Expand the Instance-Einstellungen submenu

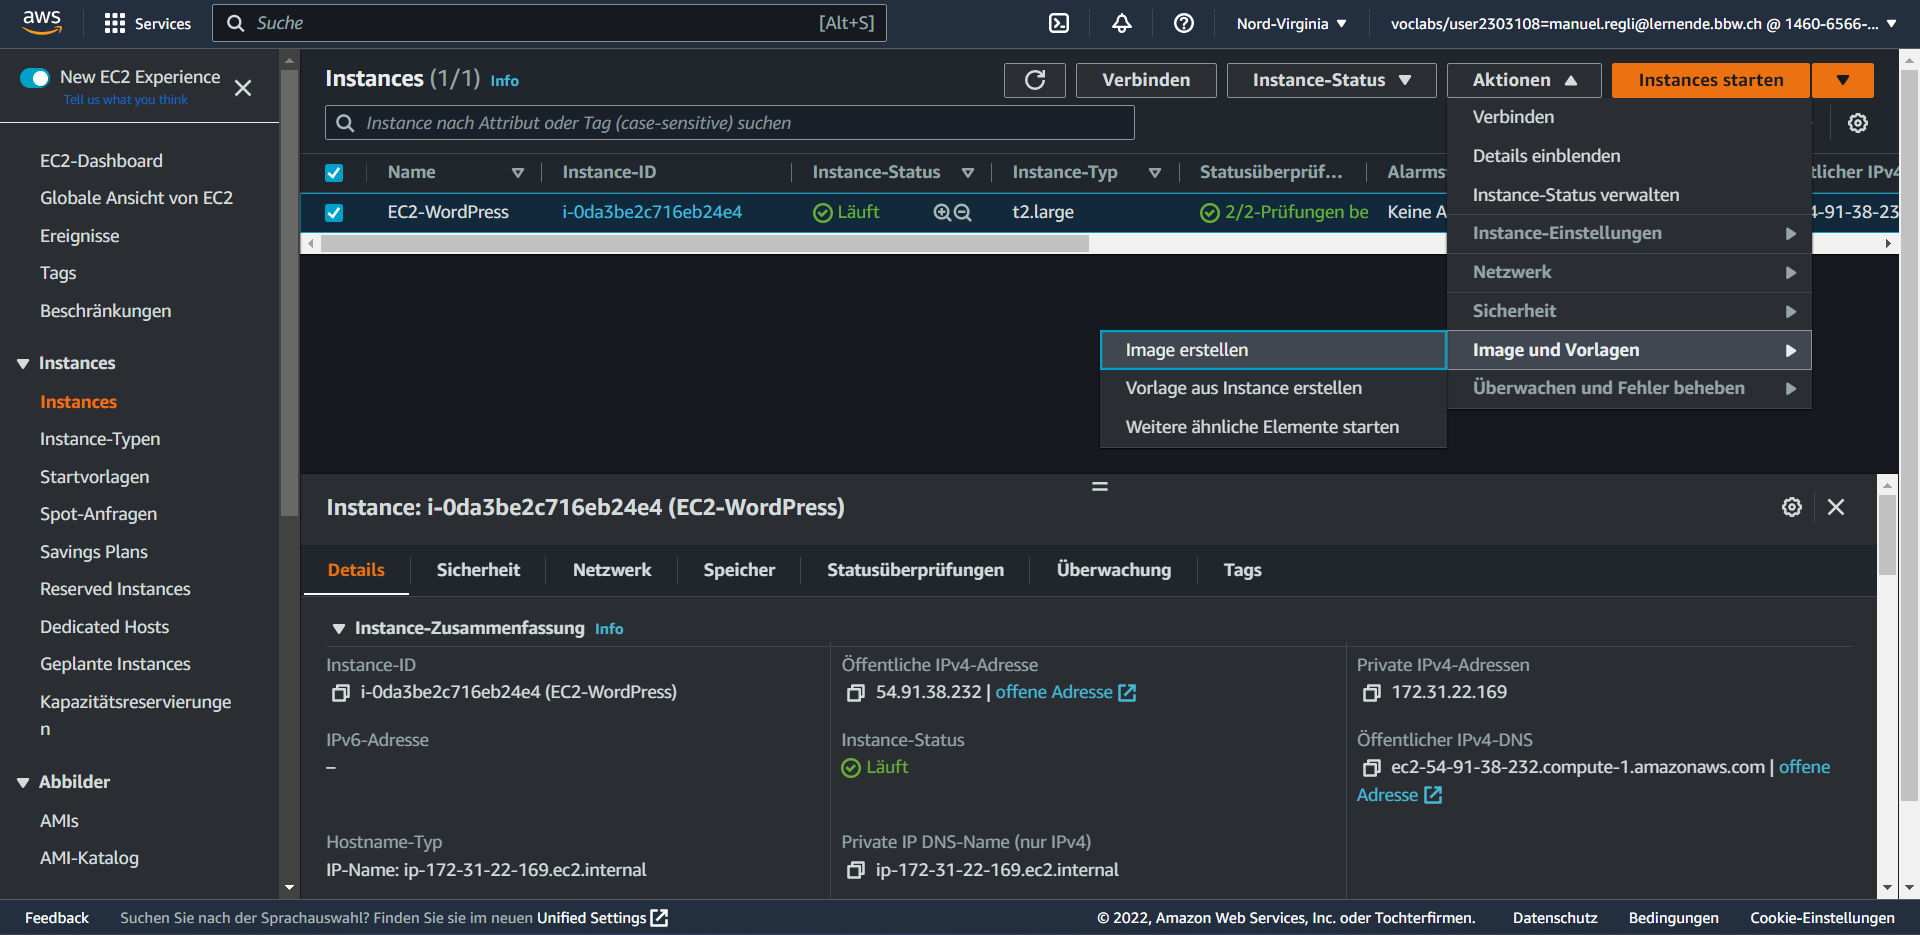click(1629, 233)
